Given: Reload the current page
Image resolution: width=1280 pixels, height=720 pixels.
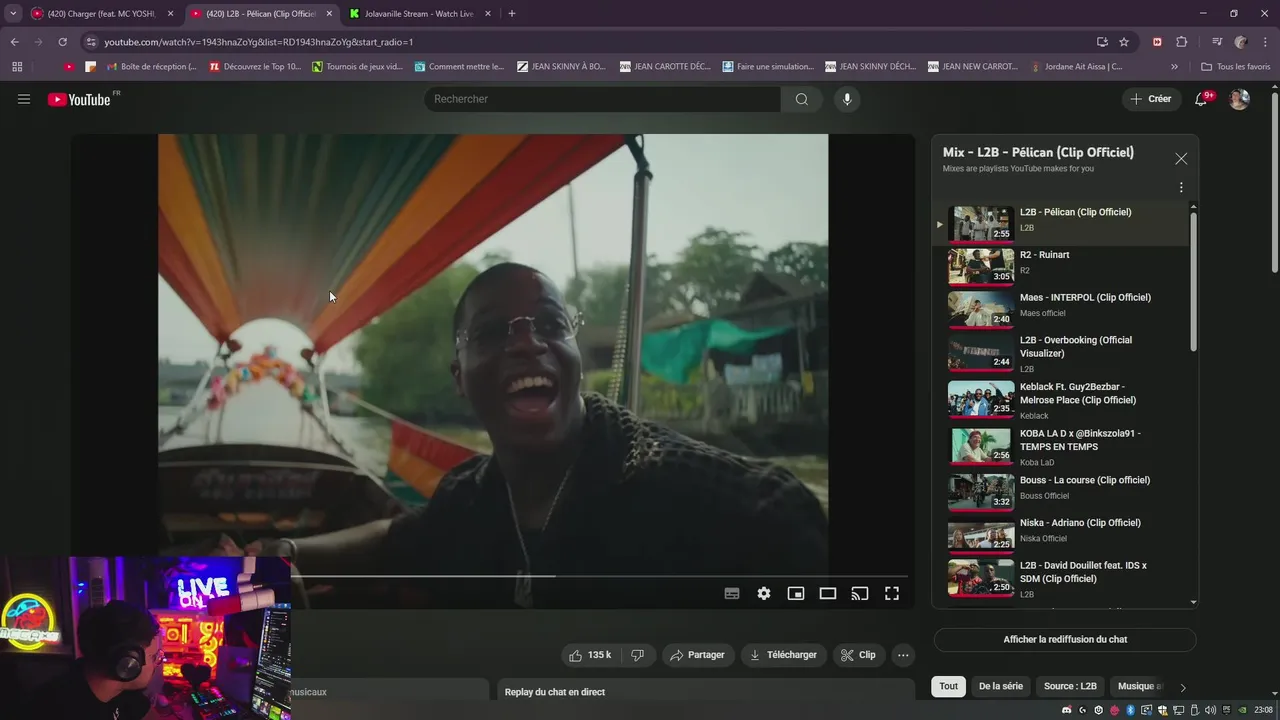Looking at the screenshot, I should click(x=62, y=42).
